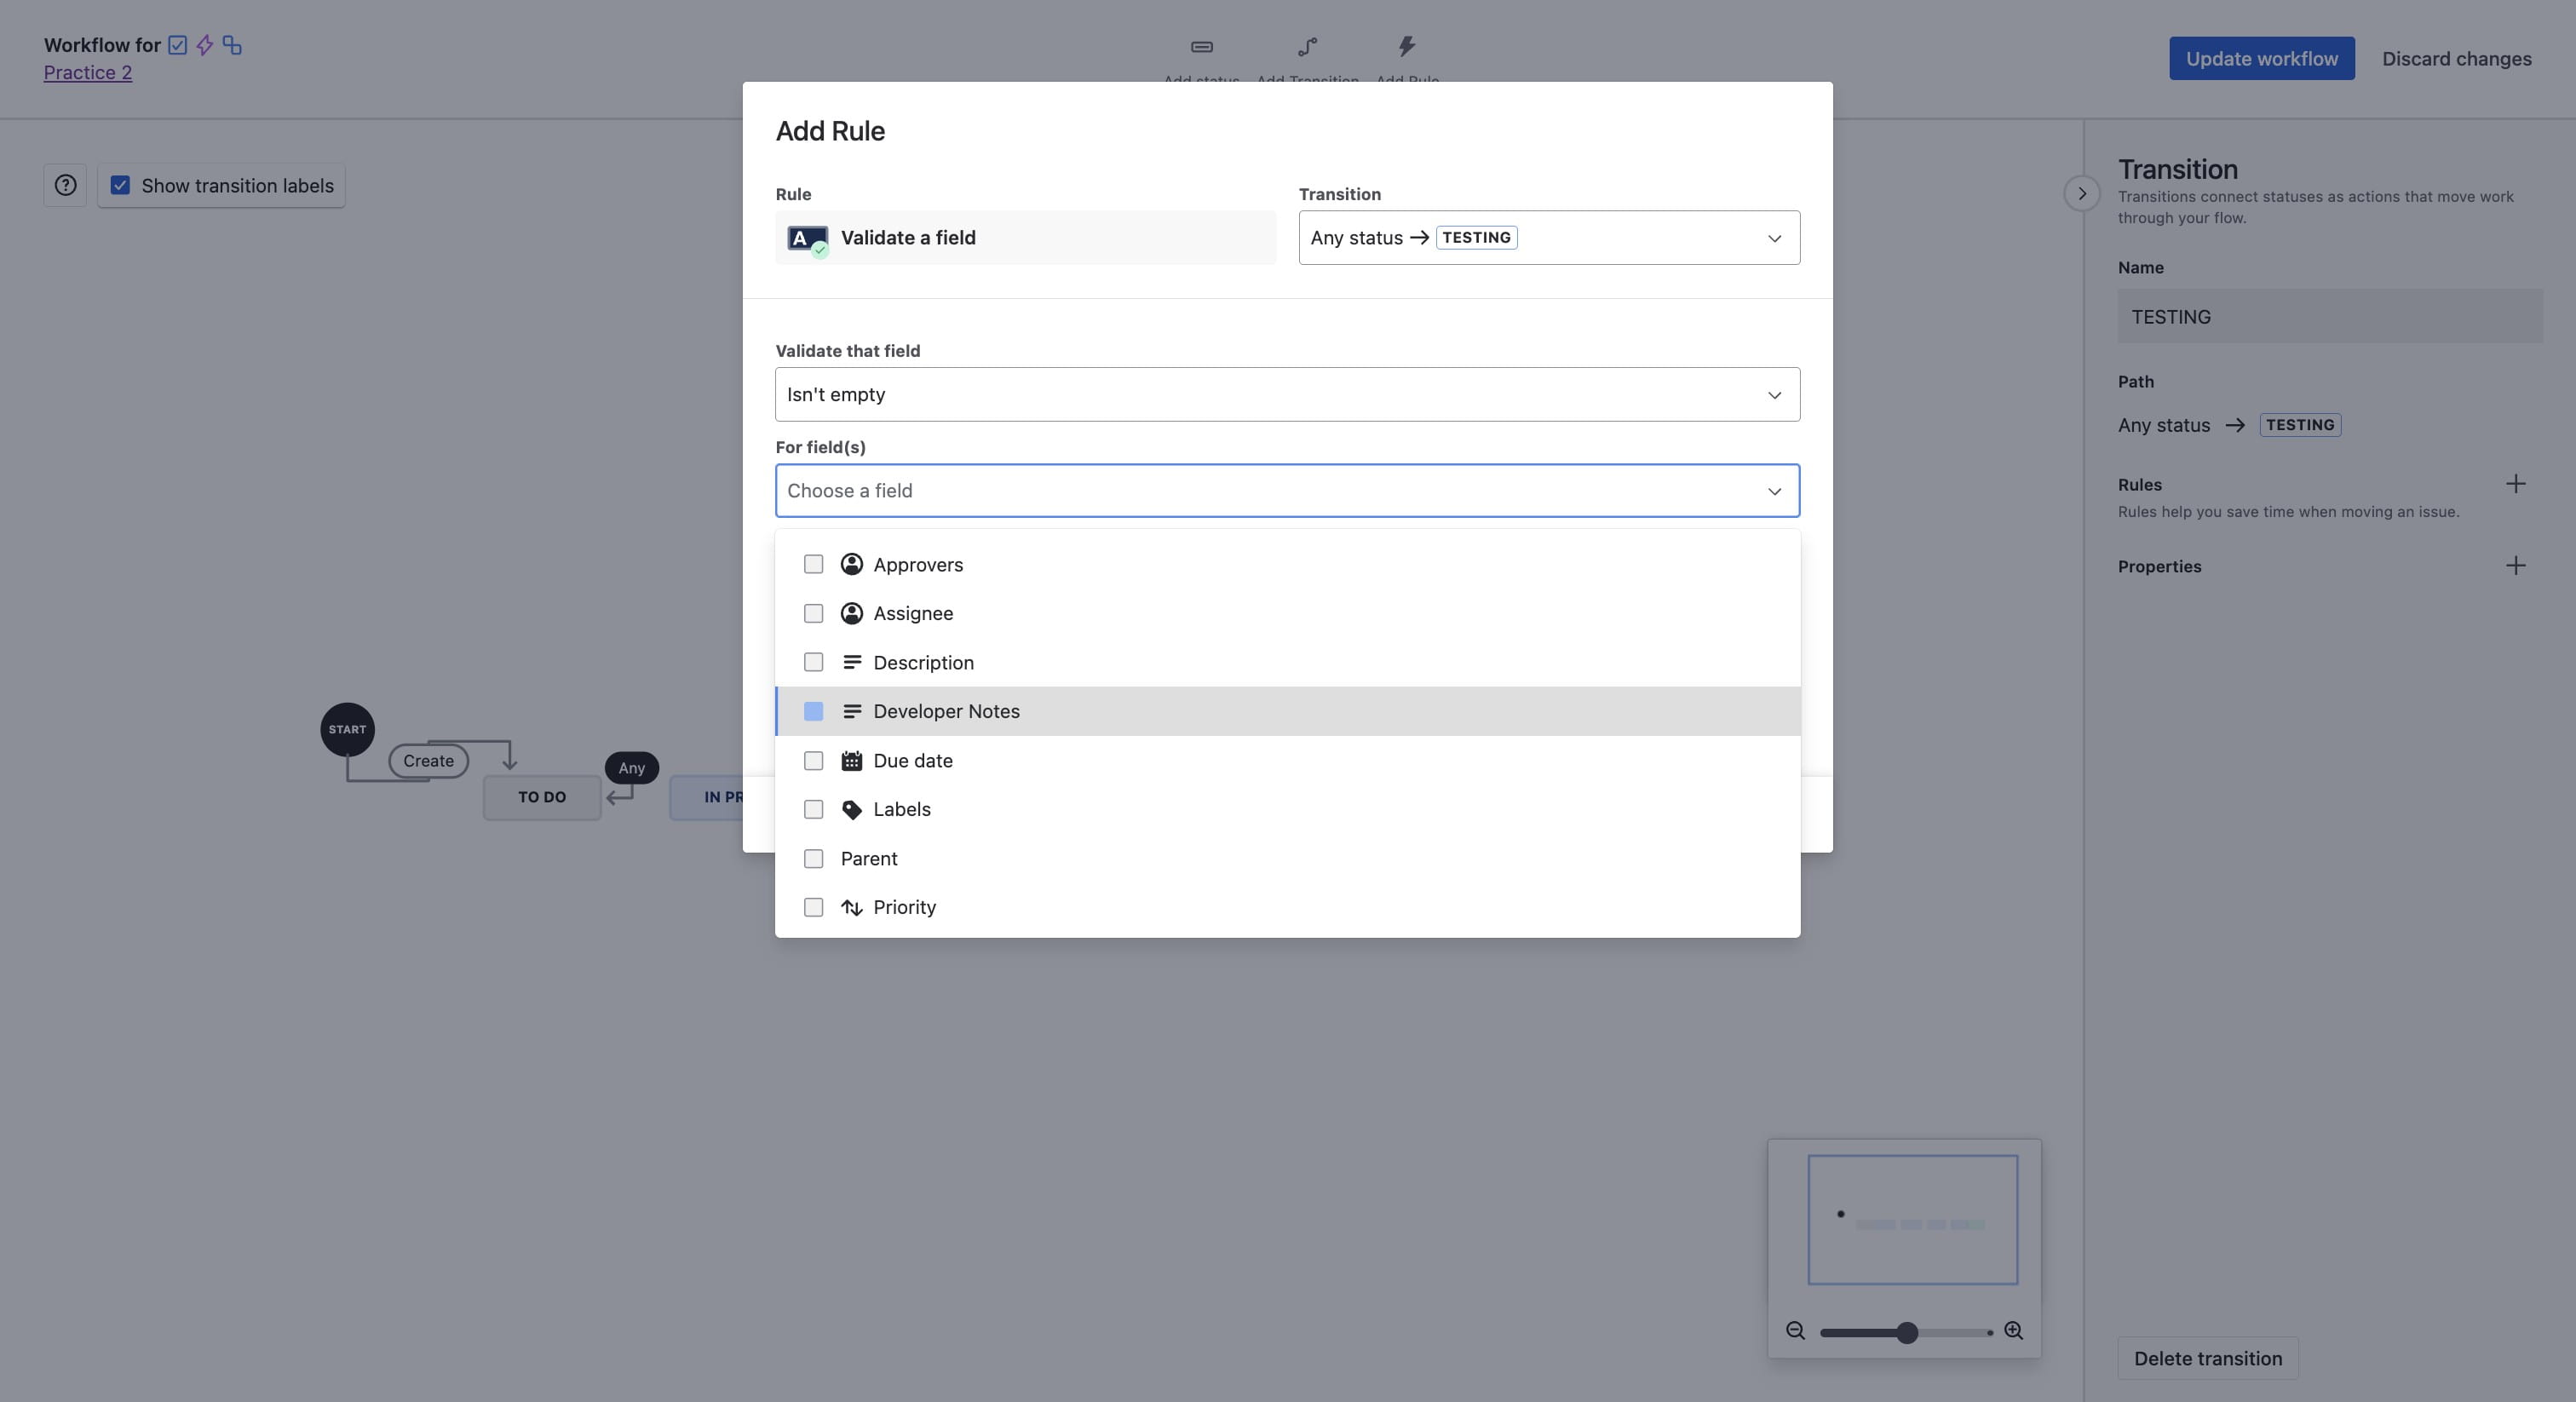Click the Due date calendar icon
The image size is (2576, 1402).
click(852, 760)
